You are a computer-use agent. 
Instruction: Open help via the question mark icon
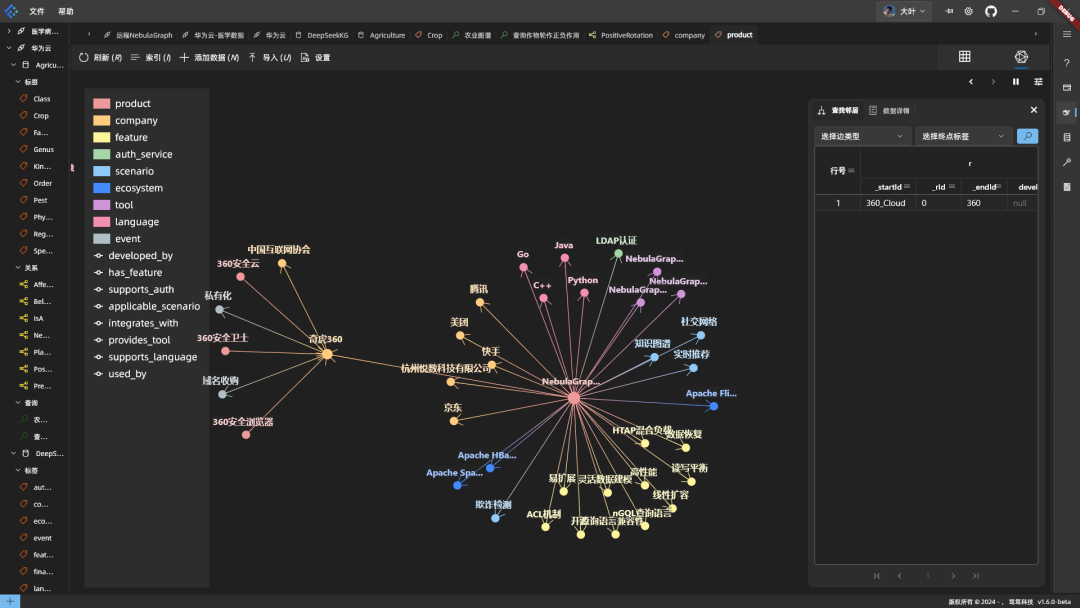pyautogui.click(x=1066, y=62)
